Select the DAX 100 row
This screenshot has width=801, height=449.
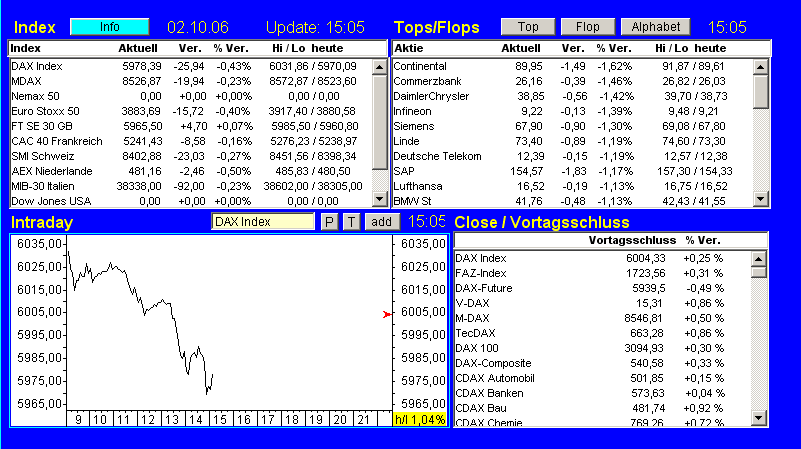(602, 348)
